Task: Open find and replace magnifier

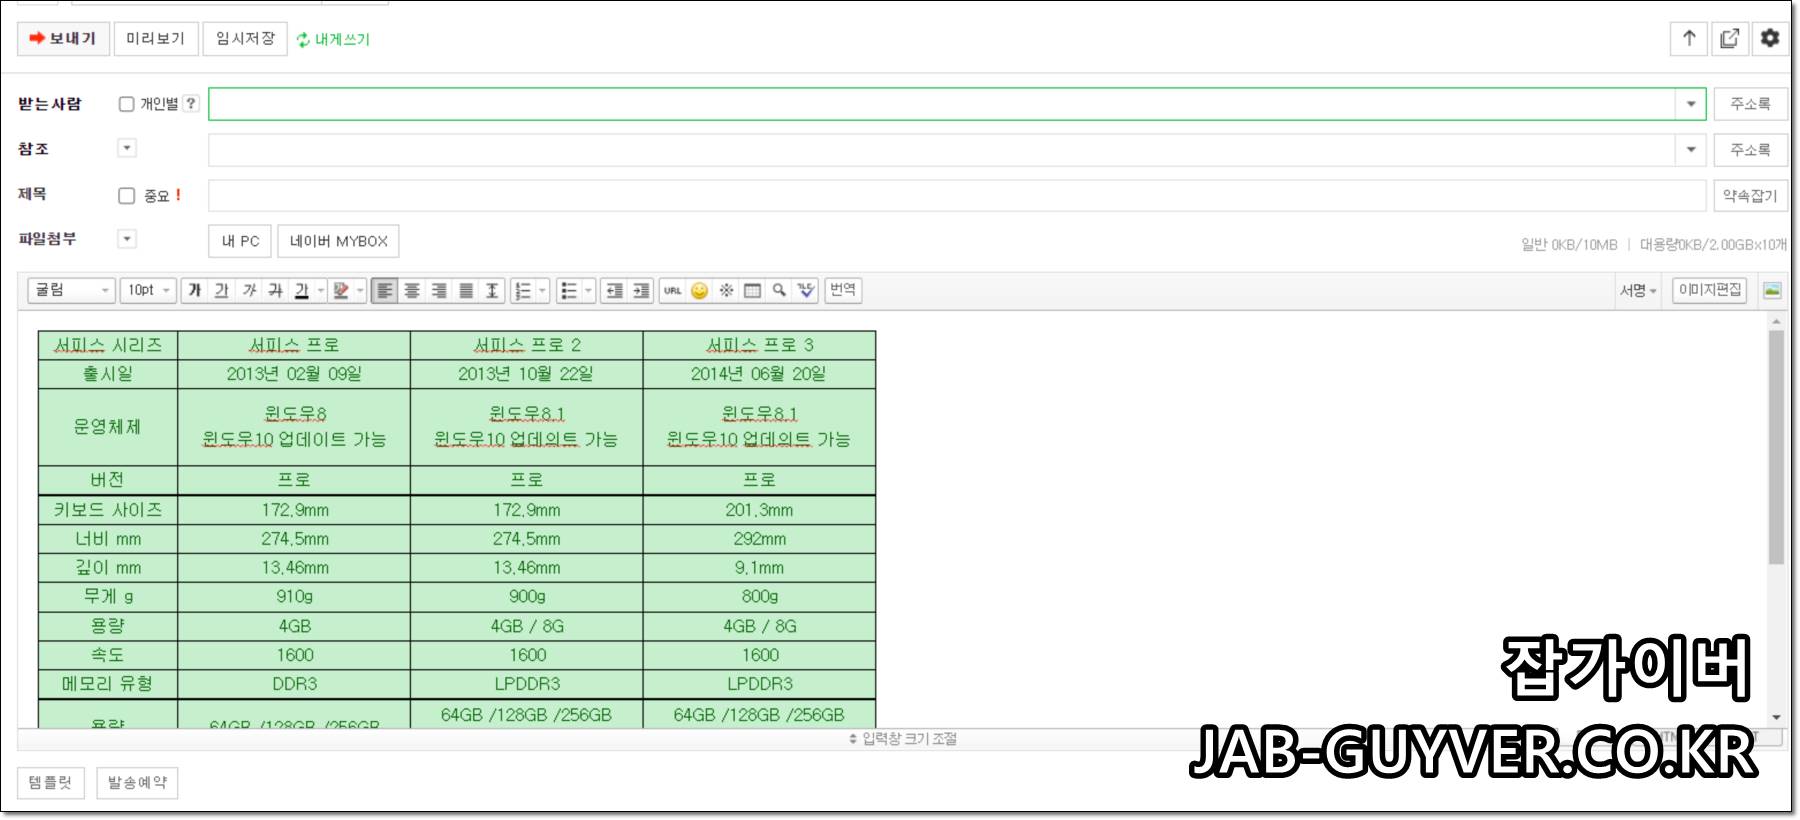Action: (x=779, y=290)
